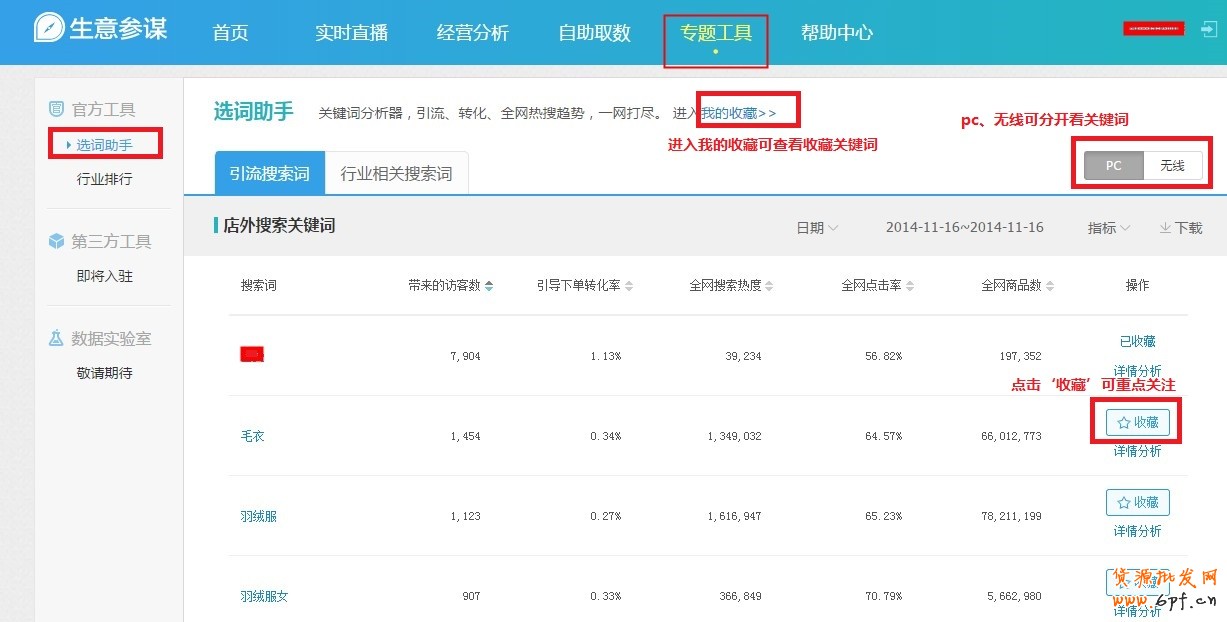
Task: Open 我的收藏 link
Action: point(738,113)
